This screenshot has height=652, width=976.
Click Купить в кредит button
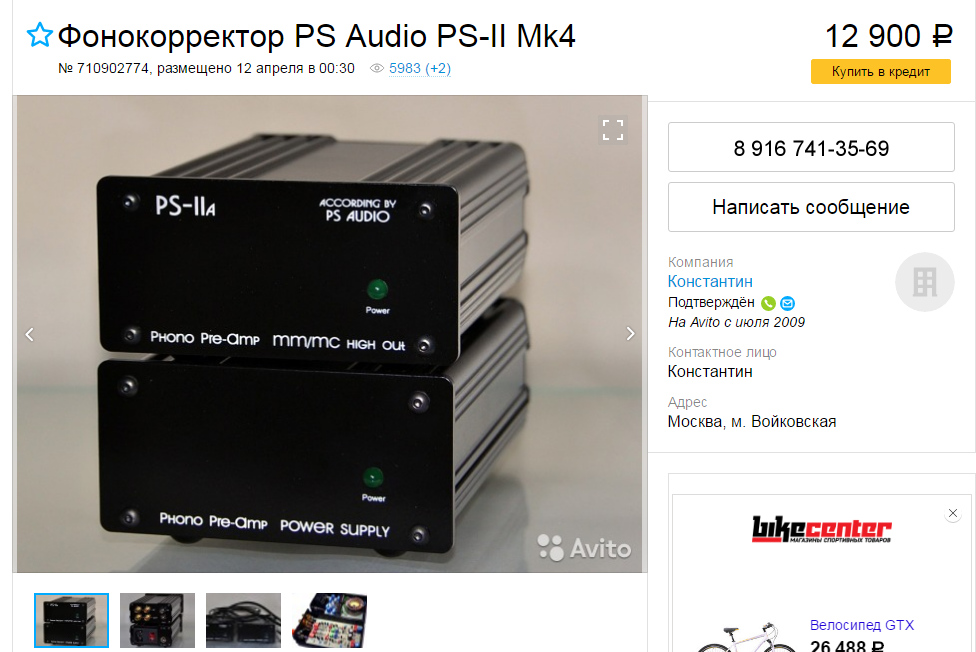880,72
